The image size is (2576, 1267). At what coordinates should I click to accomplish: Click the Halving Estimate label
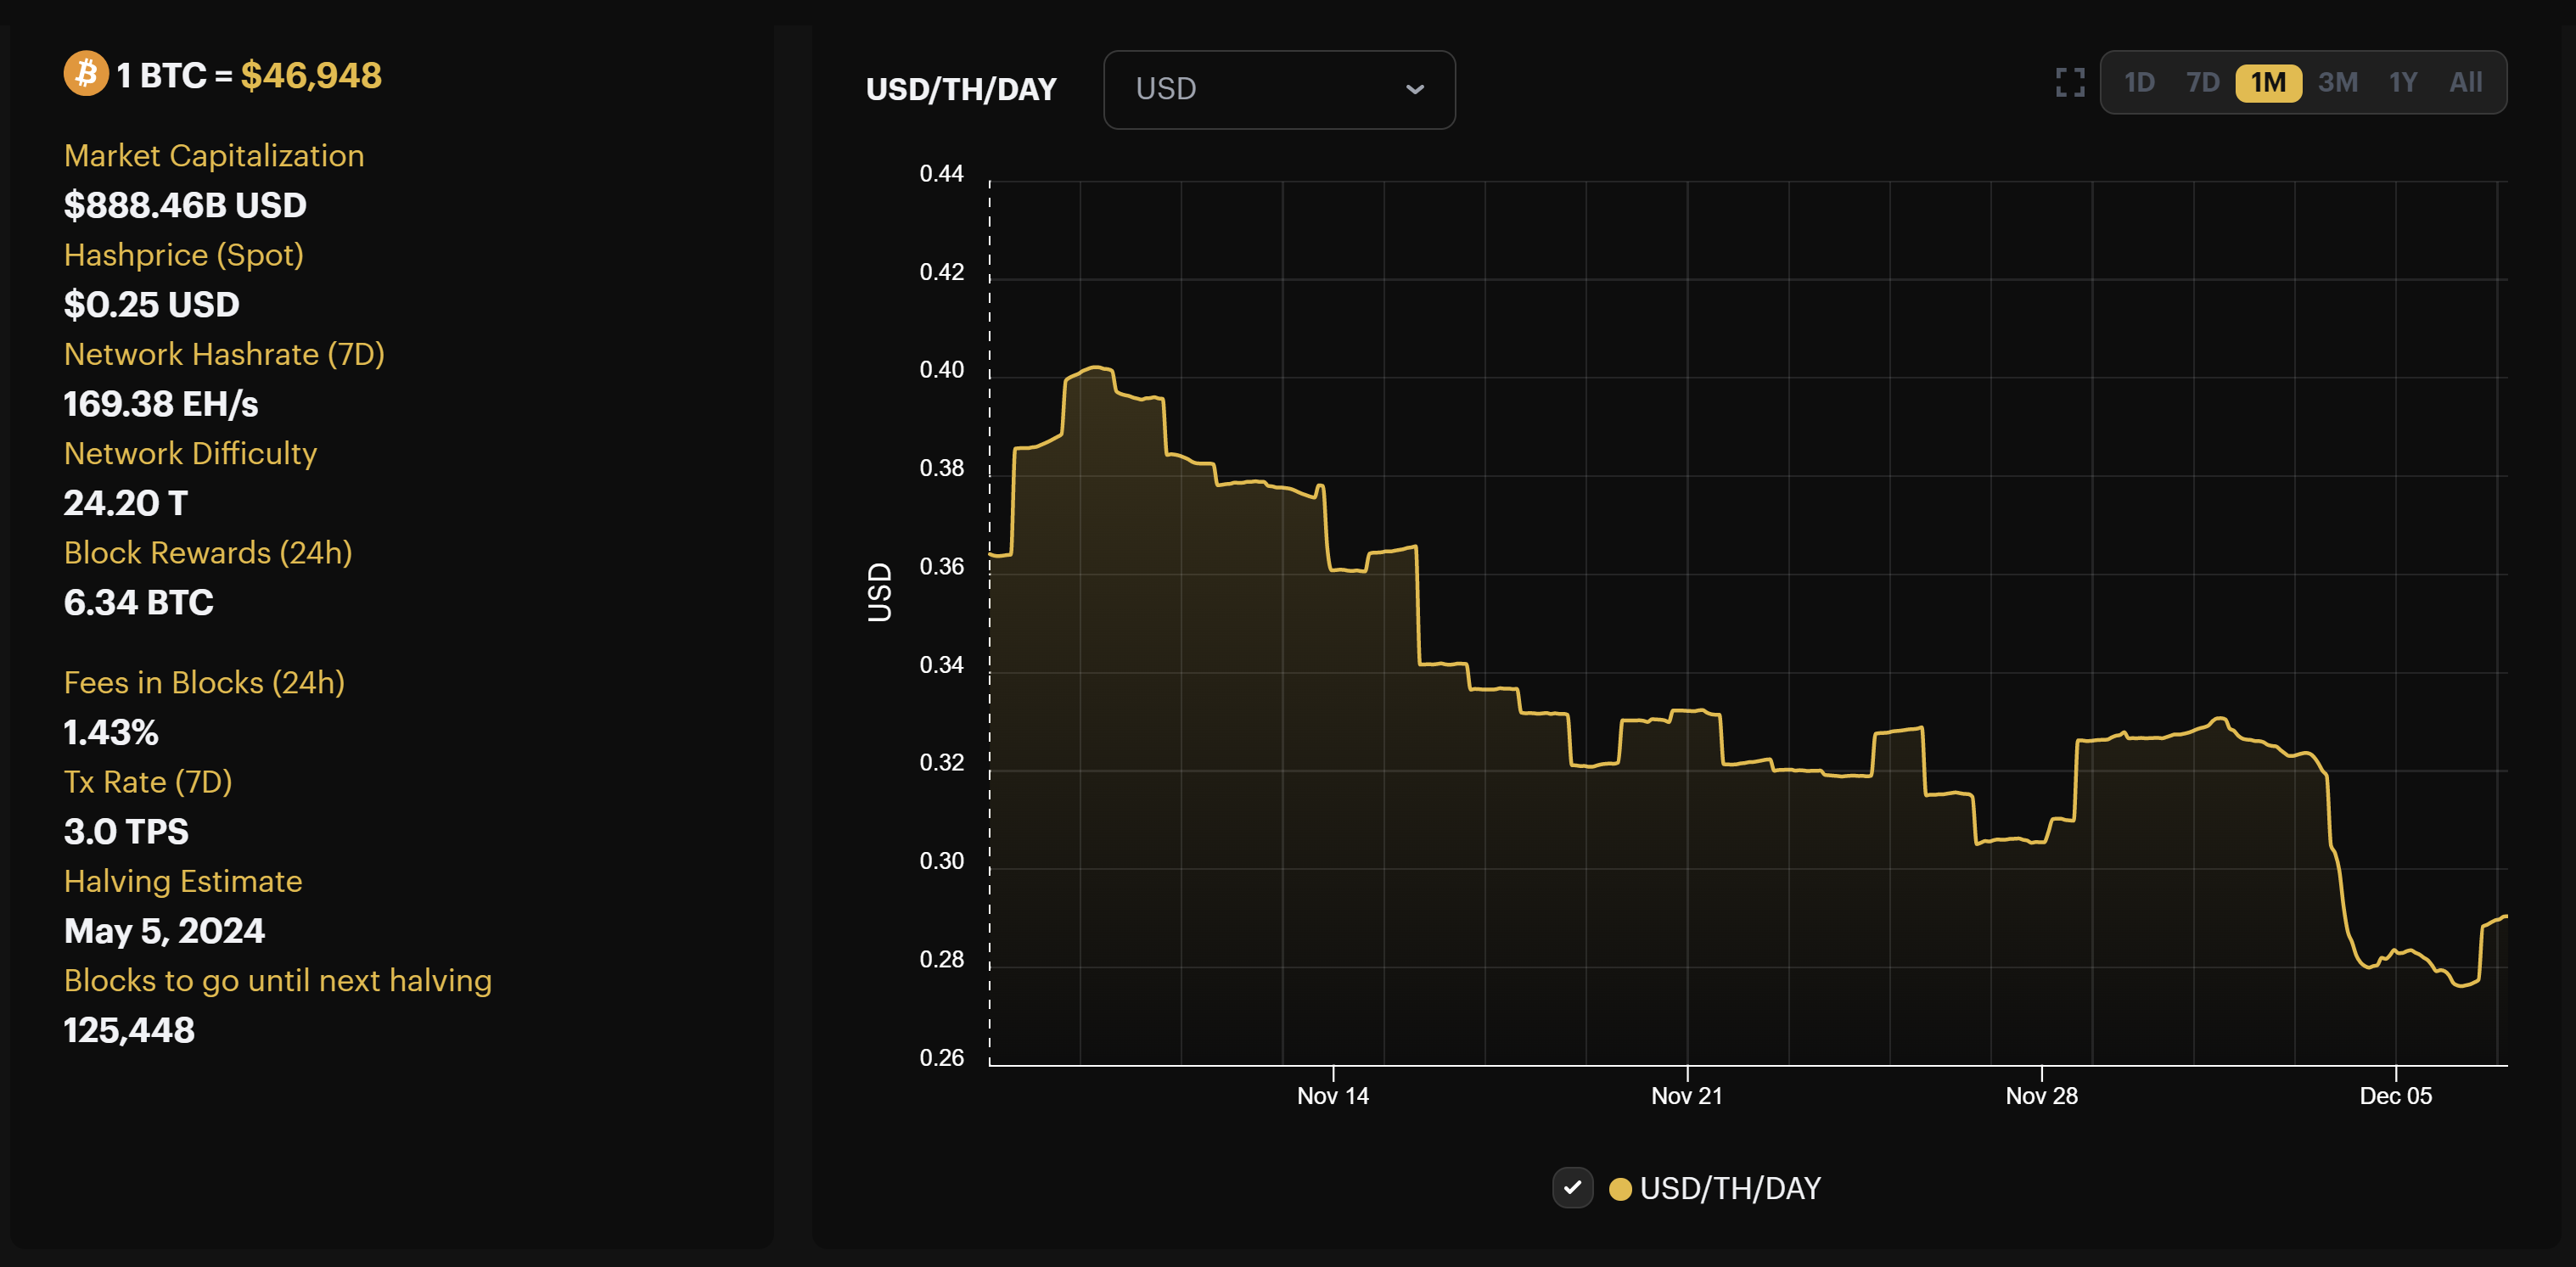(x=182, y=882)
